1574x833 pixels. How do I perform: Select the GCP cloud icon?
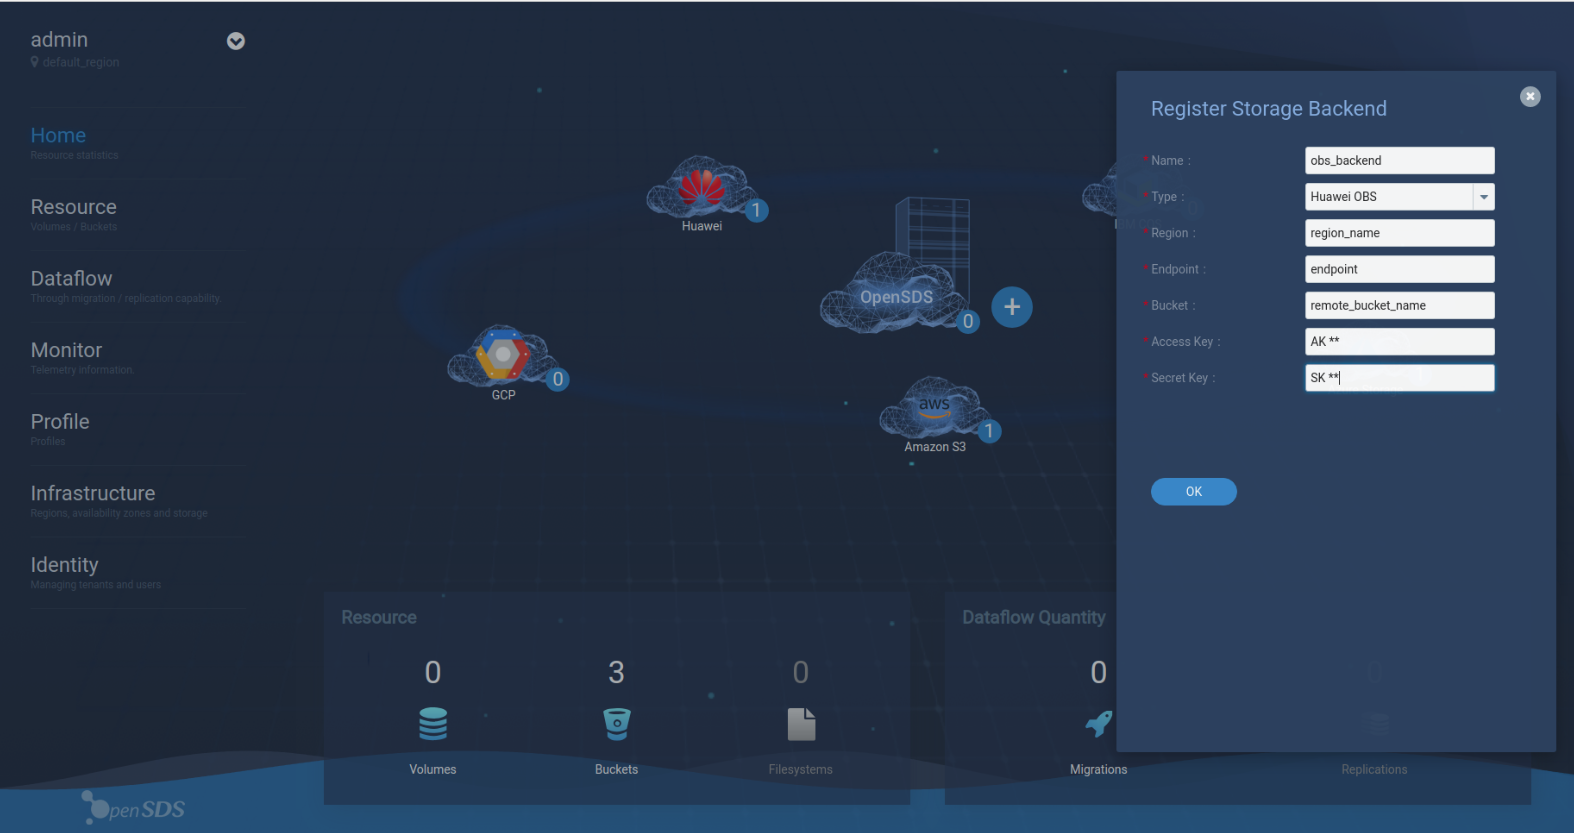coord(502,357)
